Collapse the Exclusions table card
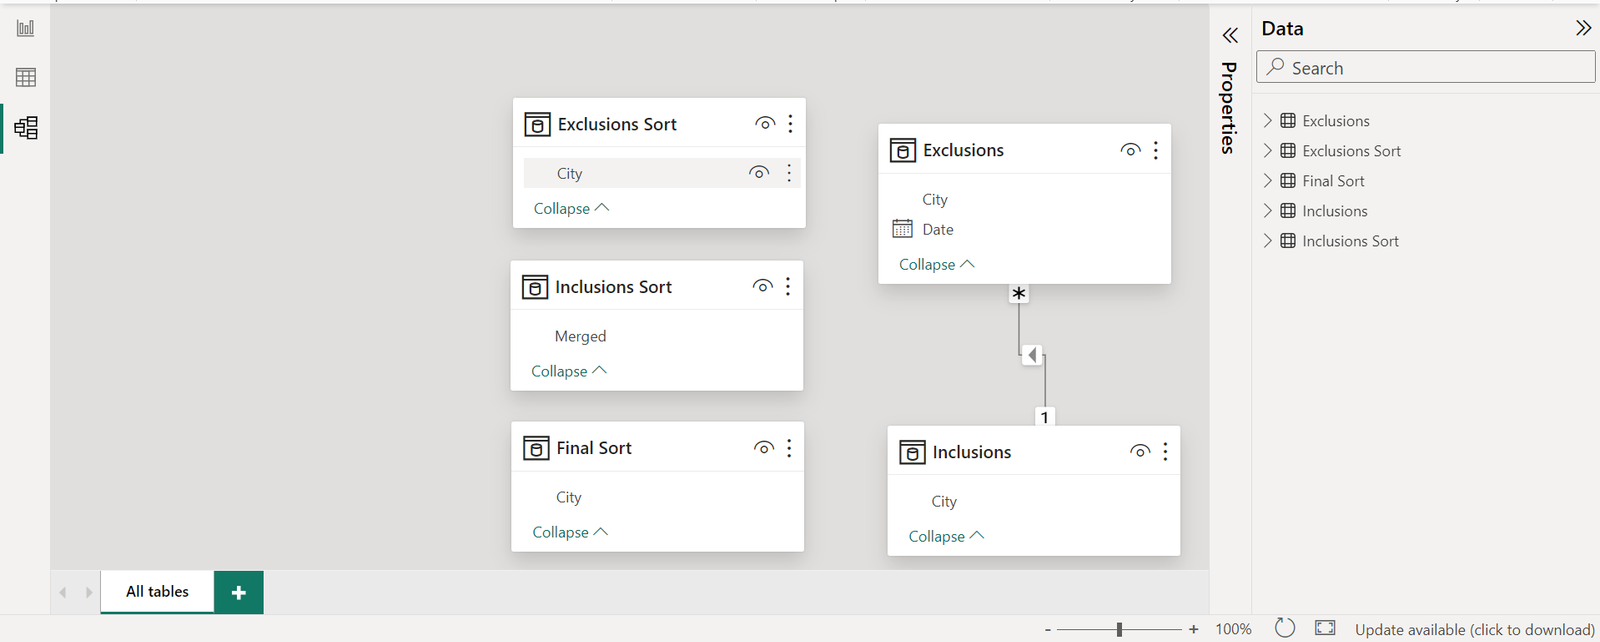Image resolution: width=1600 pixels, height=642 pixels. (x=936, y=264)
